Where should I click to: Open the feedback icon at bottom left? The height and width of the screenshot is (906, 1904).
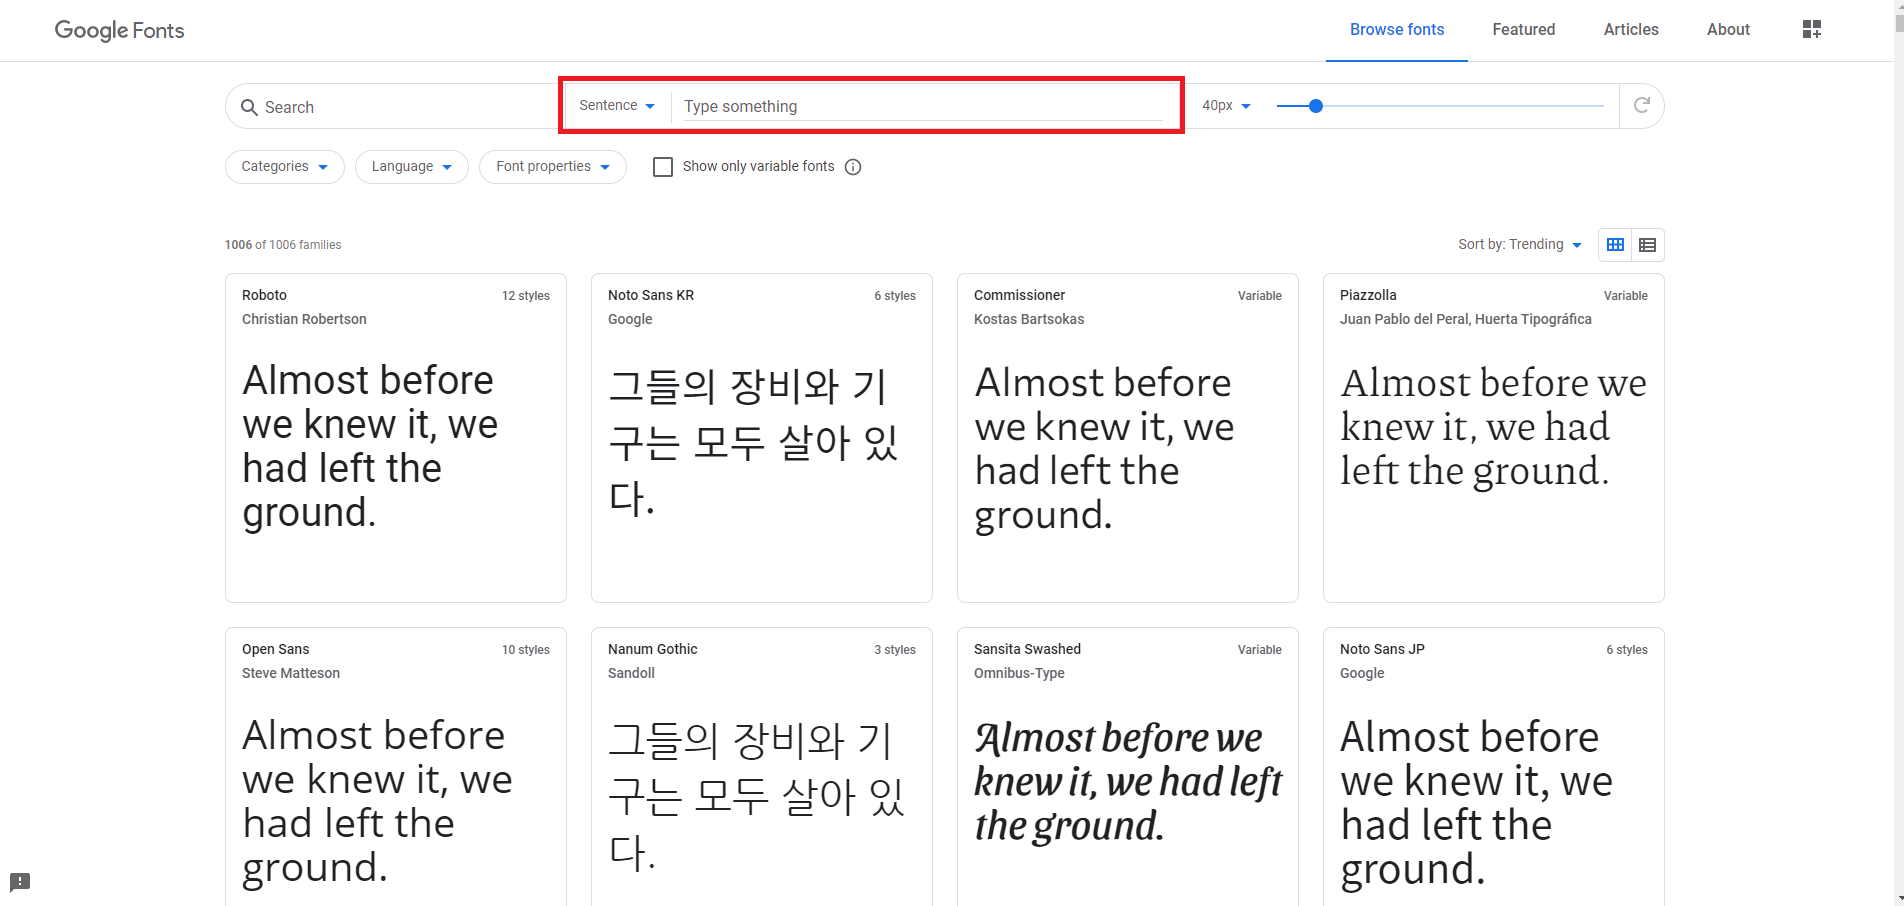click(20, 882)
